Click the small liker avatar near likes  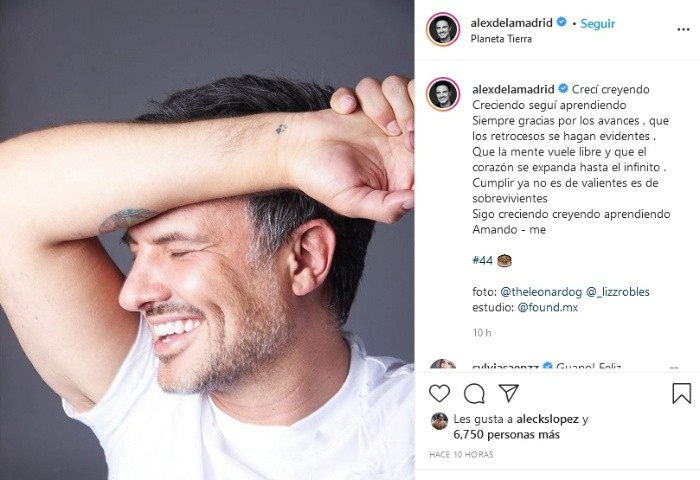click(x=439, y=421)
